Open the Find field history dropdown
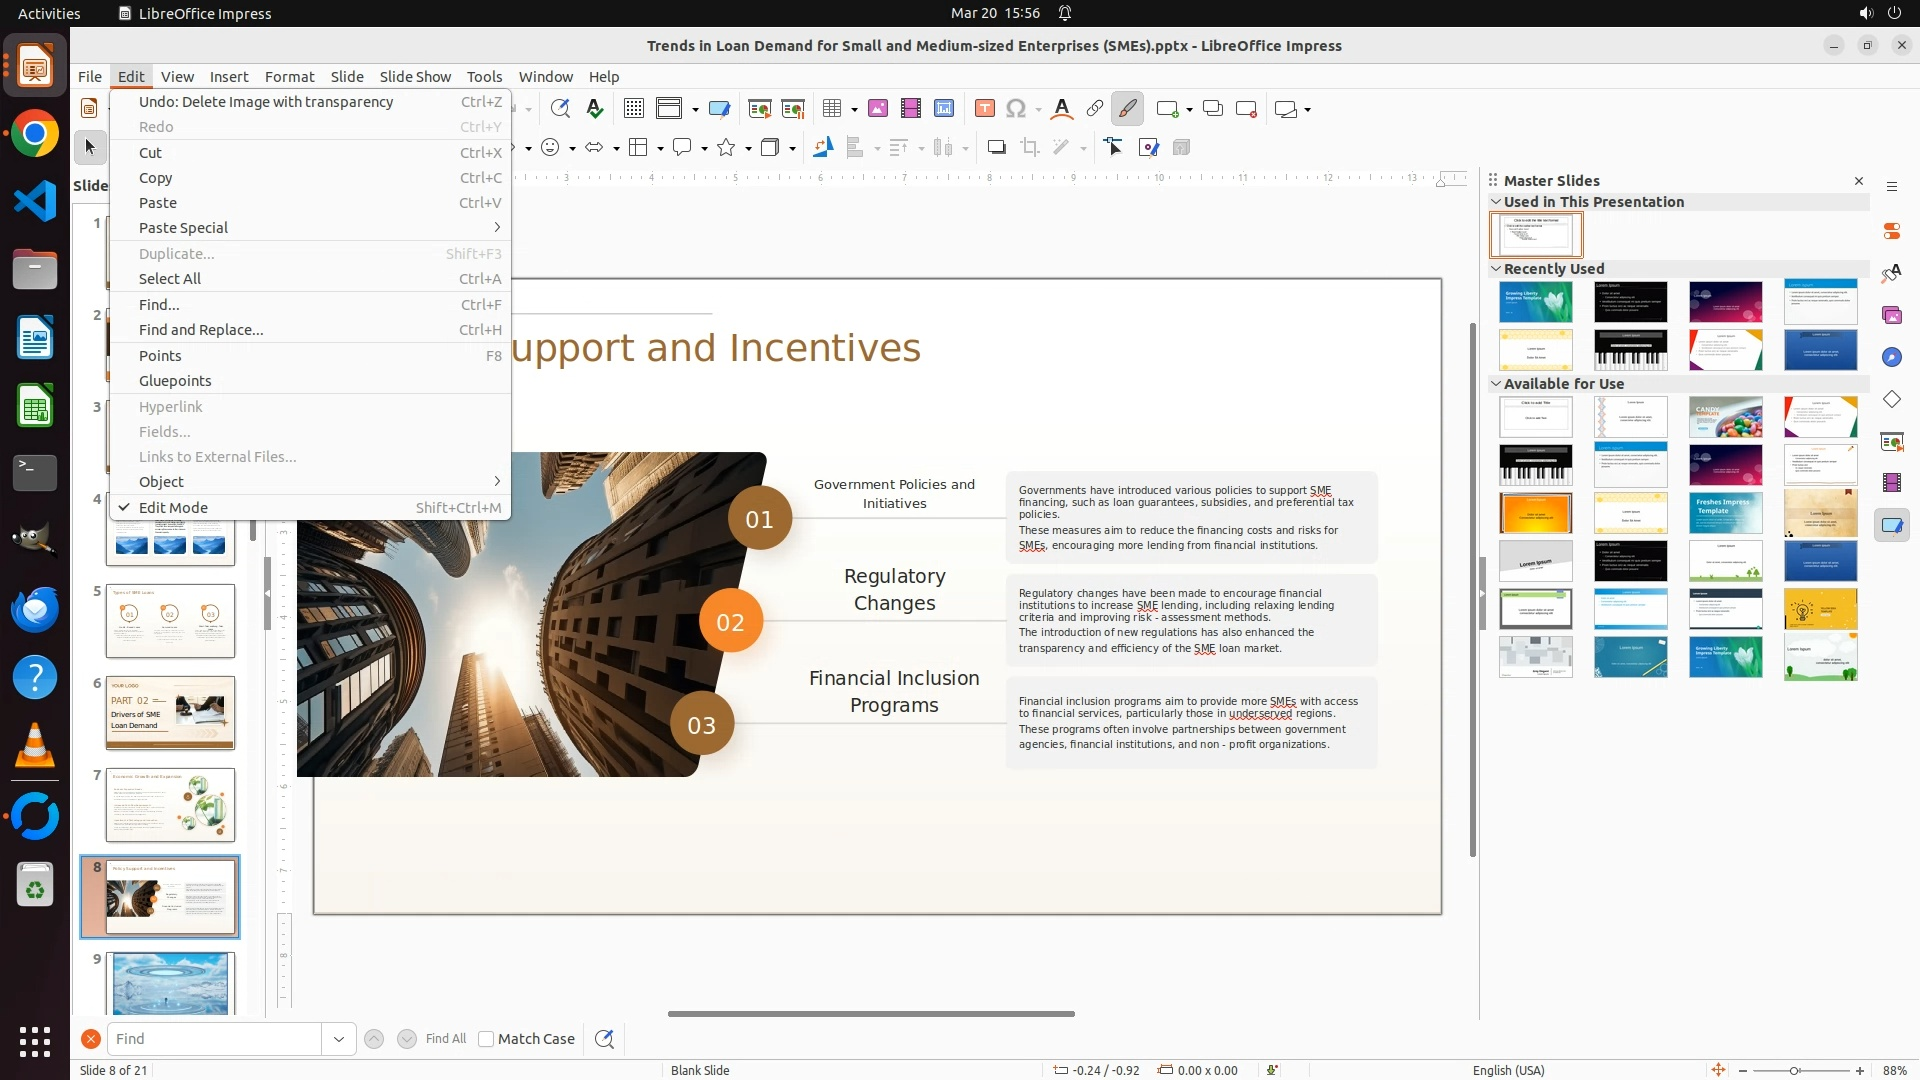1920x1080 pixels. 339,1039
